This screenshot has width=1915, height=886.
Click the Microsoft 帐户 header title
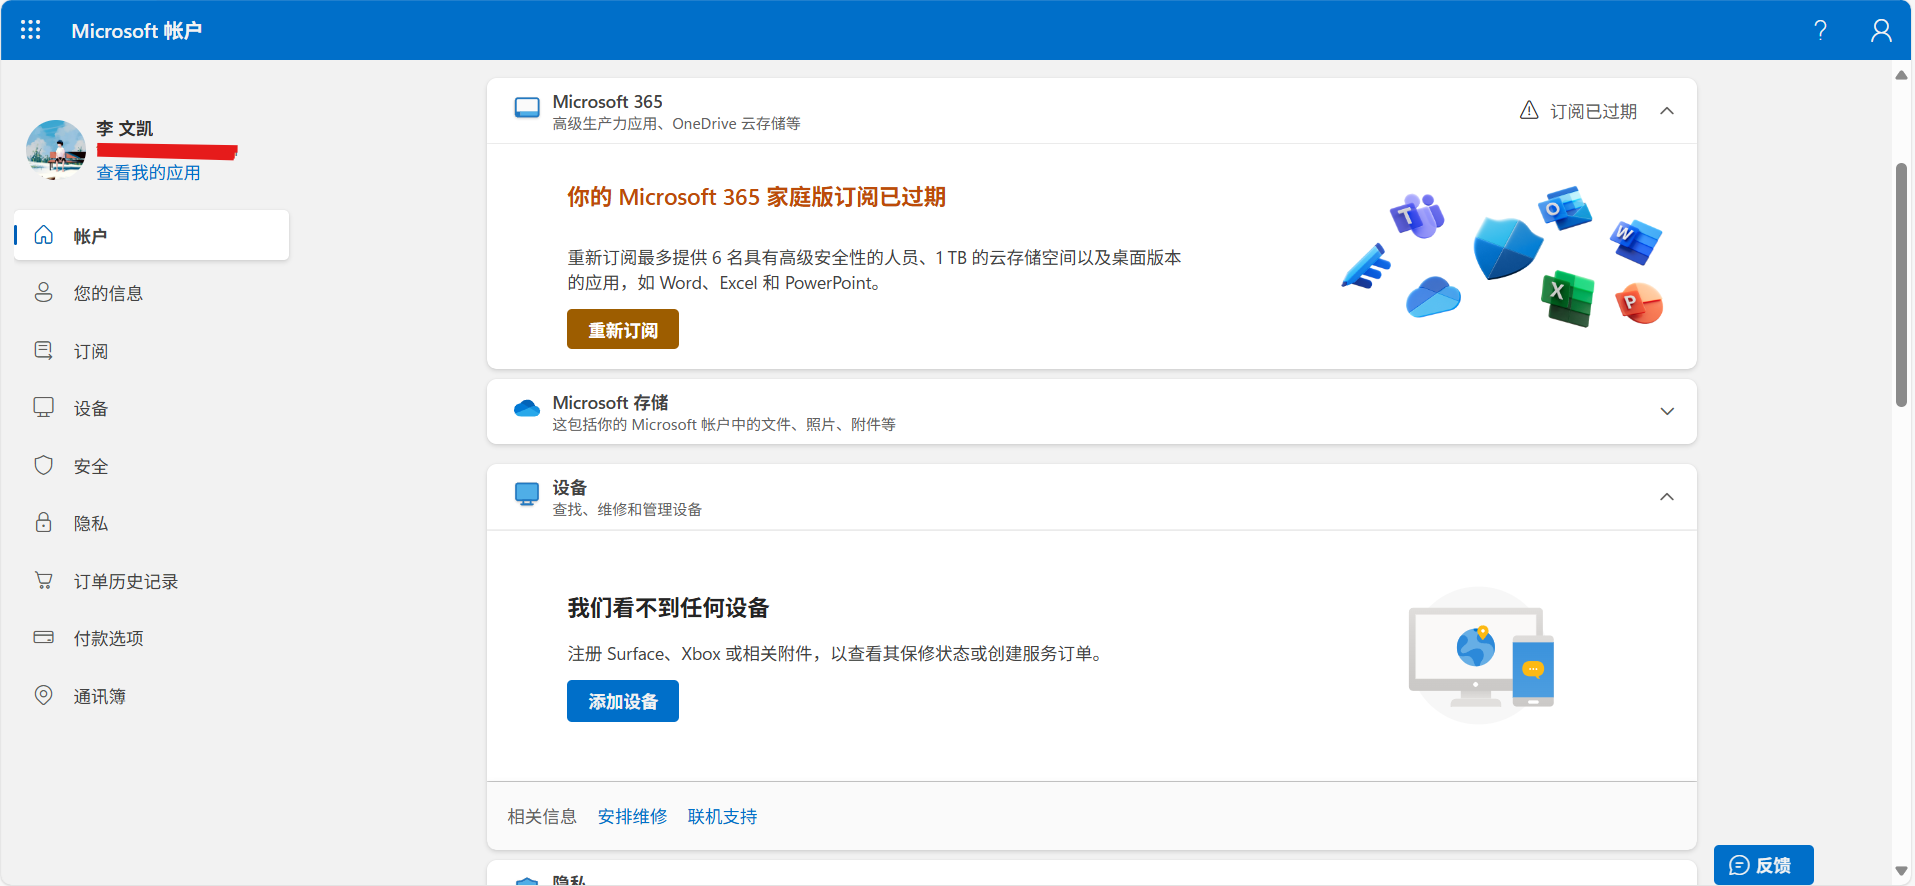coord(136,31)
